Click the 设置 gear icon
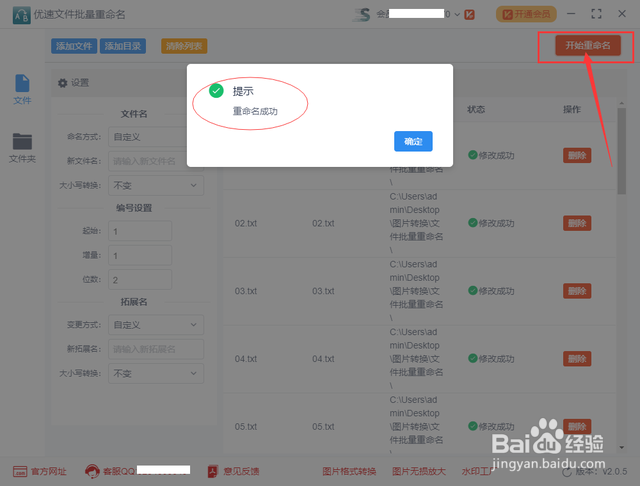Viewport: 640px width, 486px height. pyautogui.click(x=62, y=83)
